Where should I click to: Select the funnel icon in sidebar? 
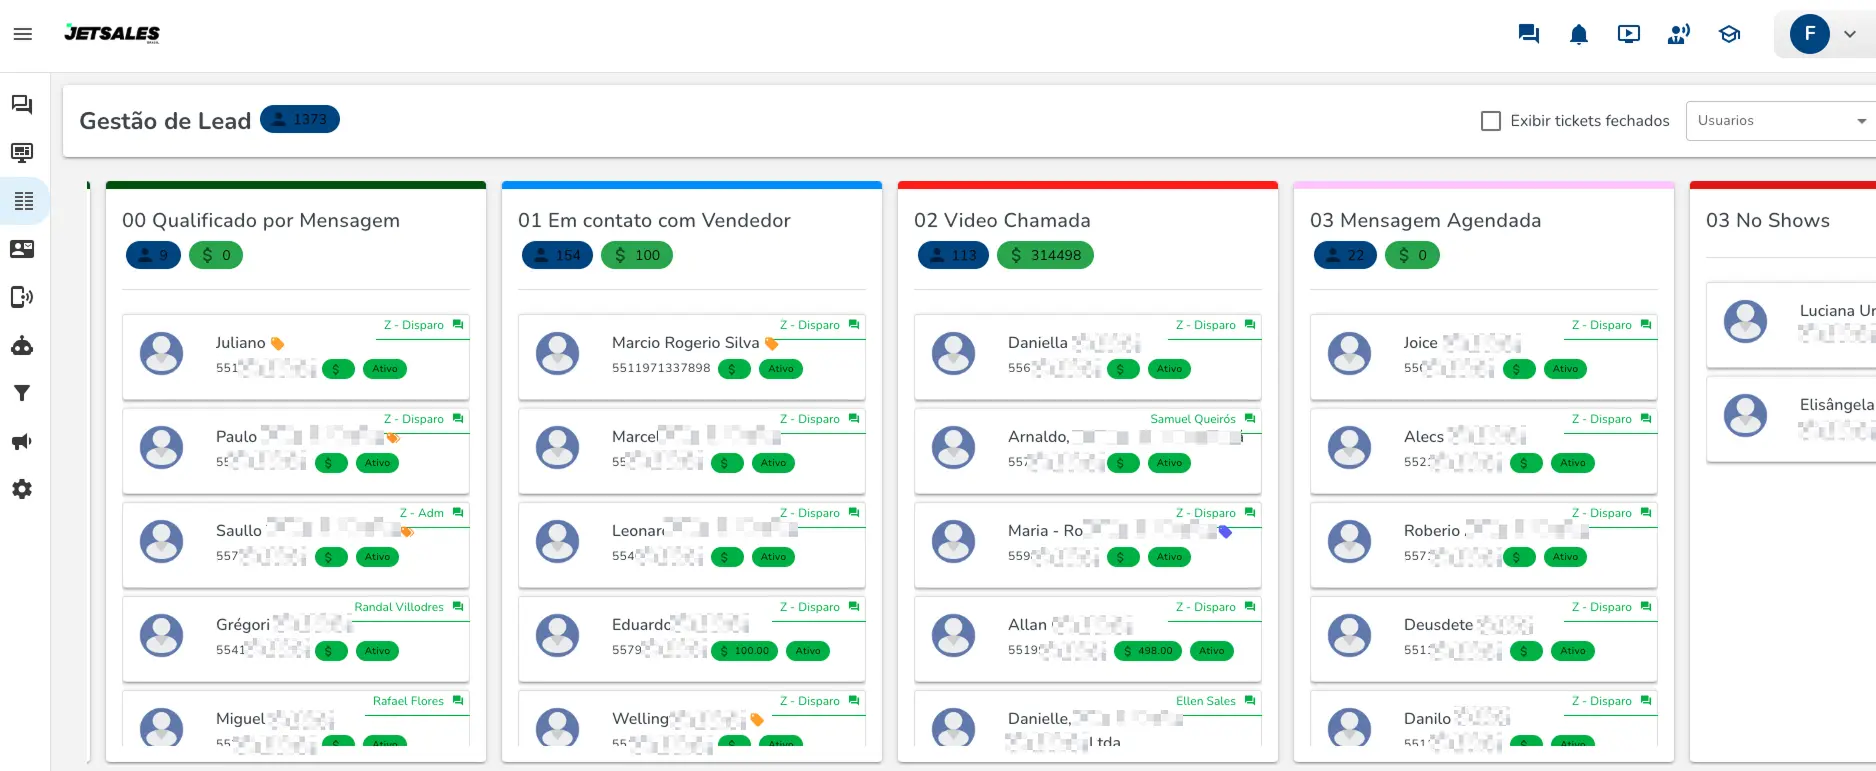point(22,393)
